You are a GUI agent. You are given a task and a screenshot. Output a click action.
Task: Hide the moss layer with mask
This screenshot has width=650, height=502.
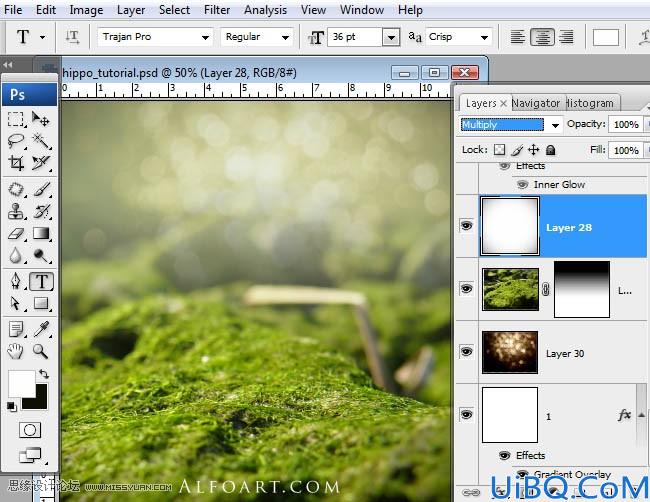(x=466, y=289)
